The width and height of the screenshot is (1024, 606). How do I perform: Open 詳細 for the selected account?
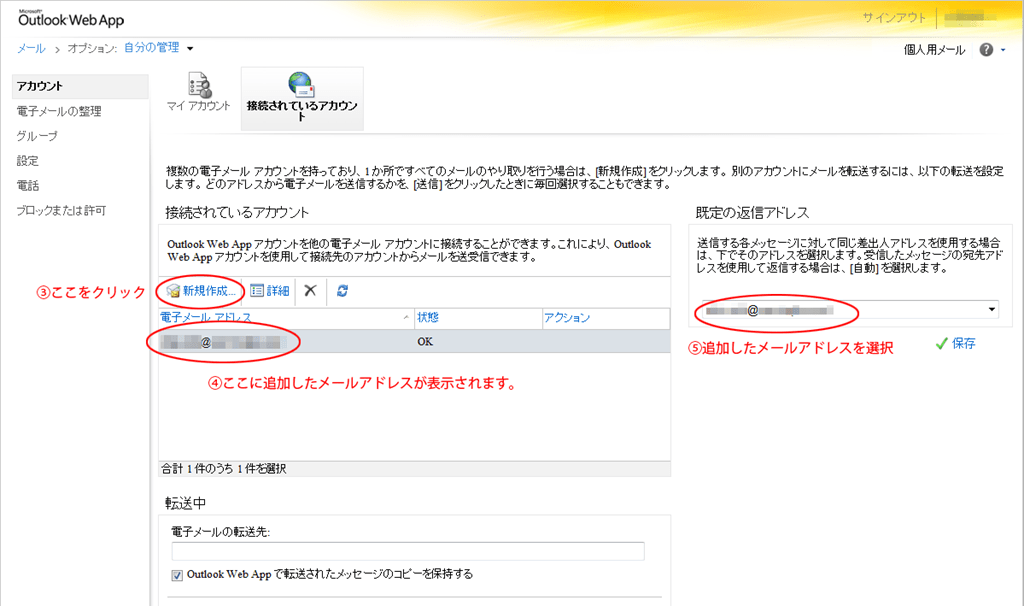pos(270,291)
